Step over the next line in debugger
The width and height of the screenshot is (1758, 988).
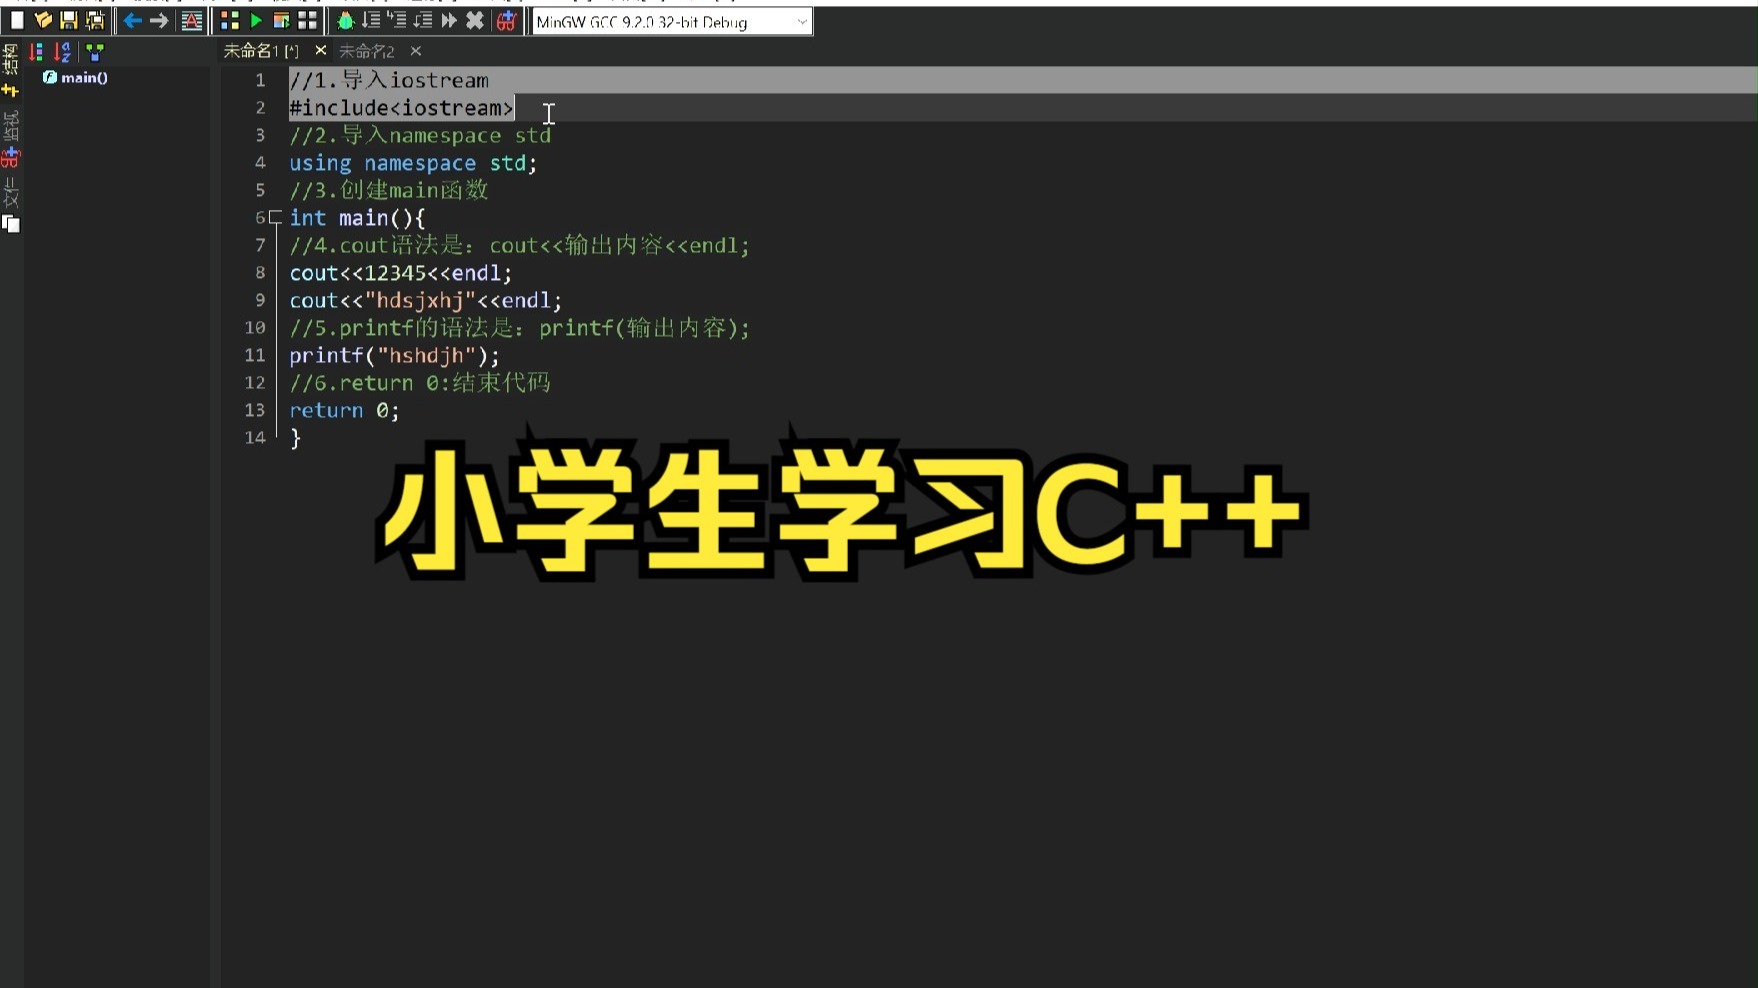click(x=372, y=20)
